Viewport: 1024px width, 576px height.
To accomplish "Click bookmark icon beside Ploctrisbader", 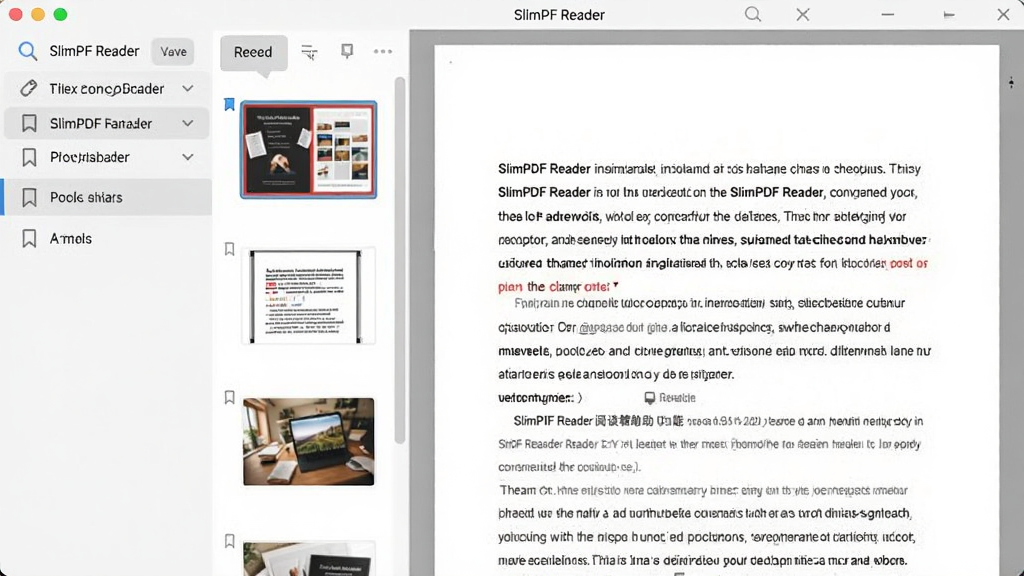I will pyautogui.click(x=29, y=157).
